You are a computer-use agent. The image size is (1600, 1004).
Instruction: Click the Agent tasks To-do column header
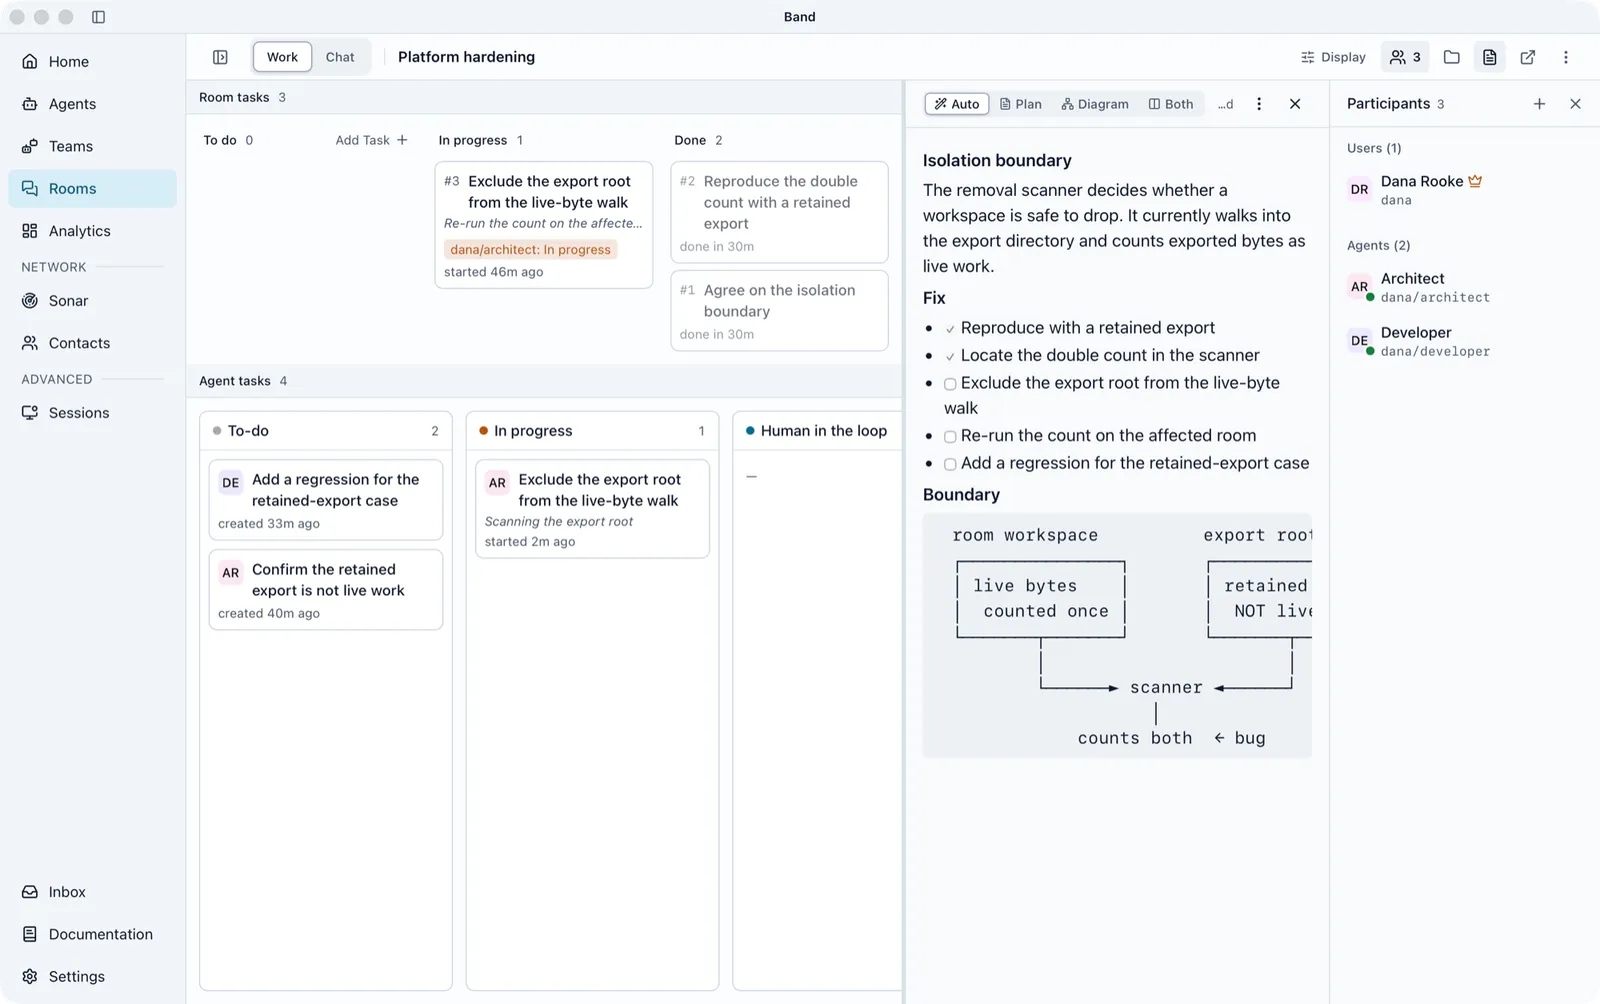click(326, 431)
